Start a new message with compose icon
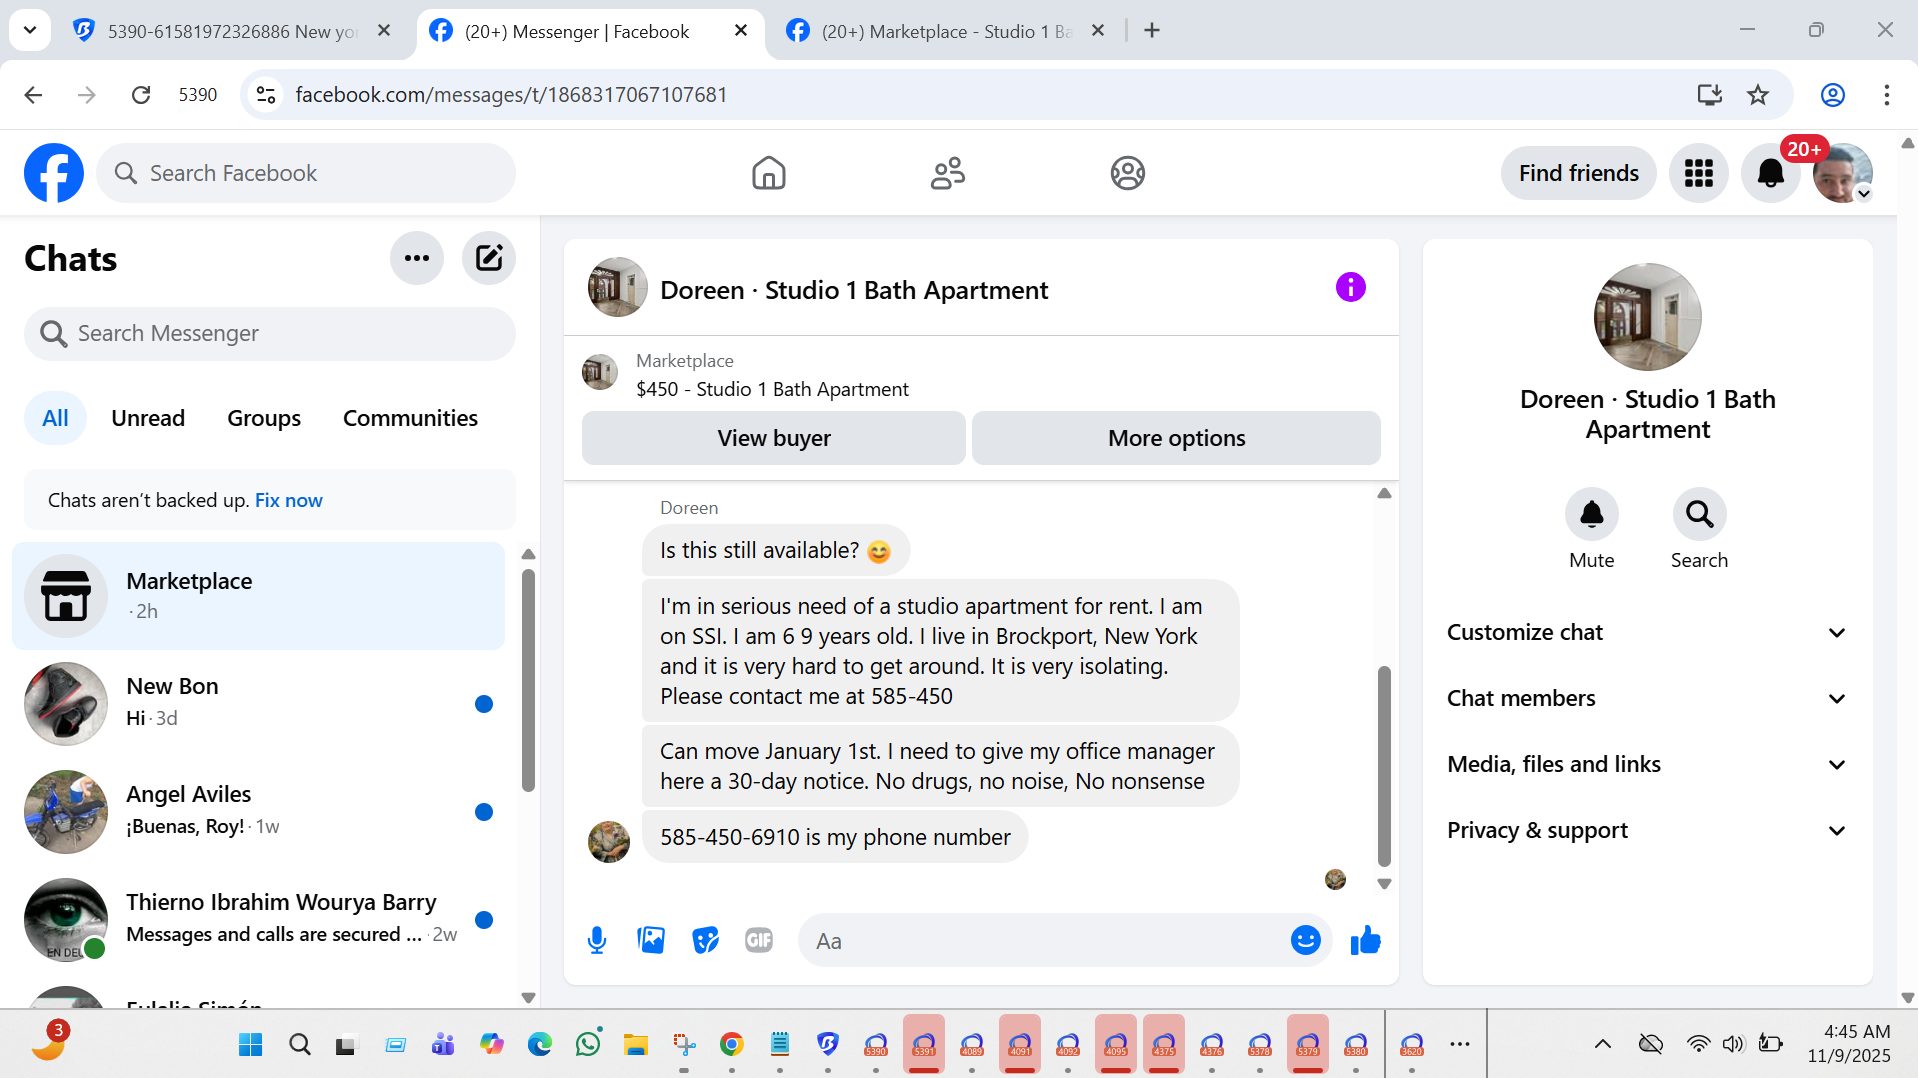This screenshot has height=1078, width=1918. pyautogui.click(x=489, y=258)
